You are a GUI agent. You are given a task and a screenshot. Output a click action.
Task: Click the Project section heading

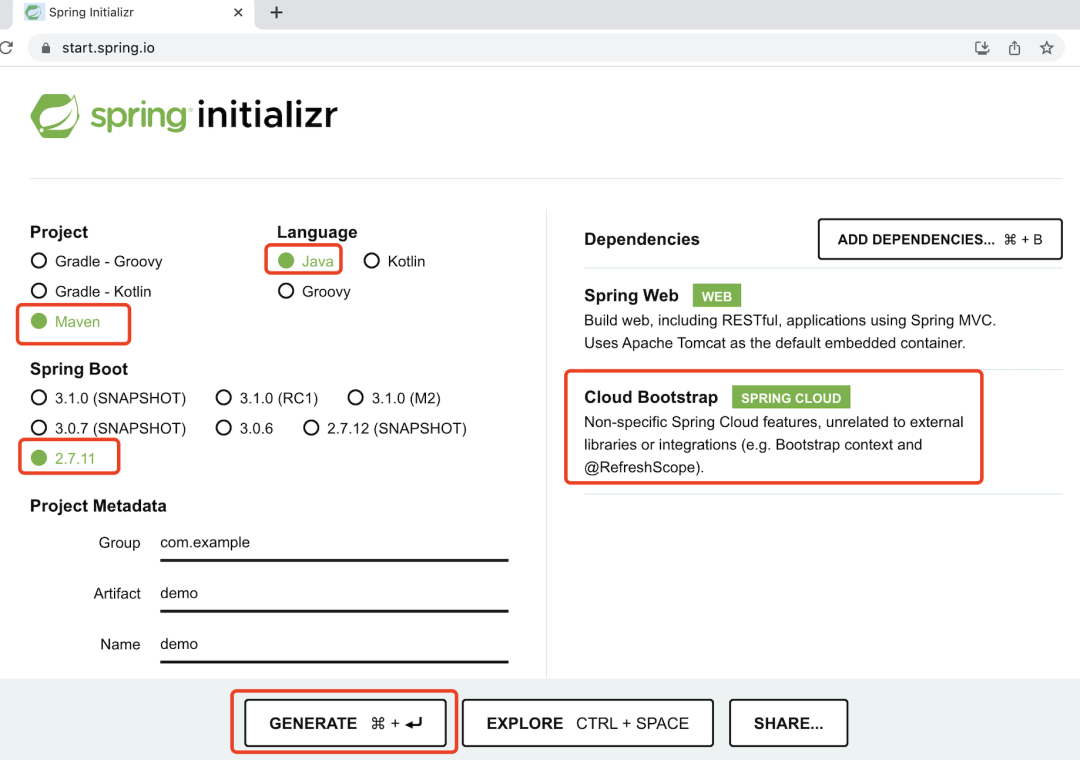[59, 232]
